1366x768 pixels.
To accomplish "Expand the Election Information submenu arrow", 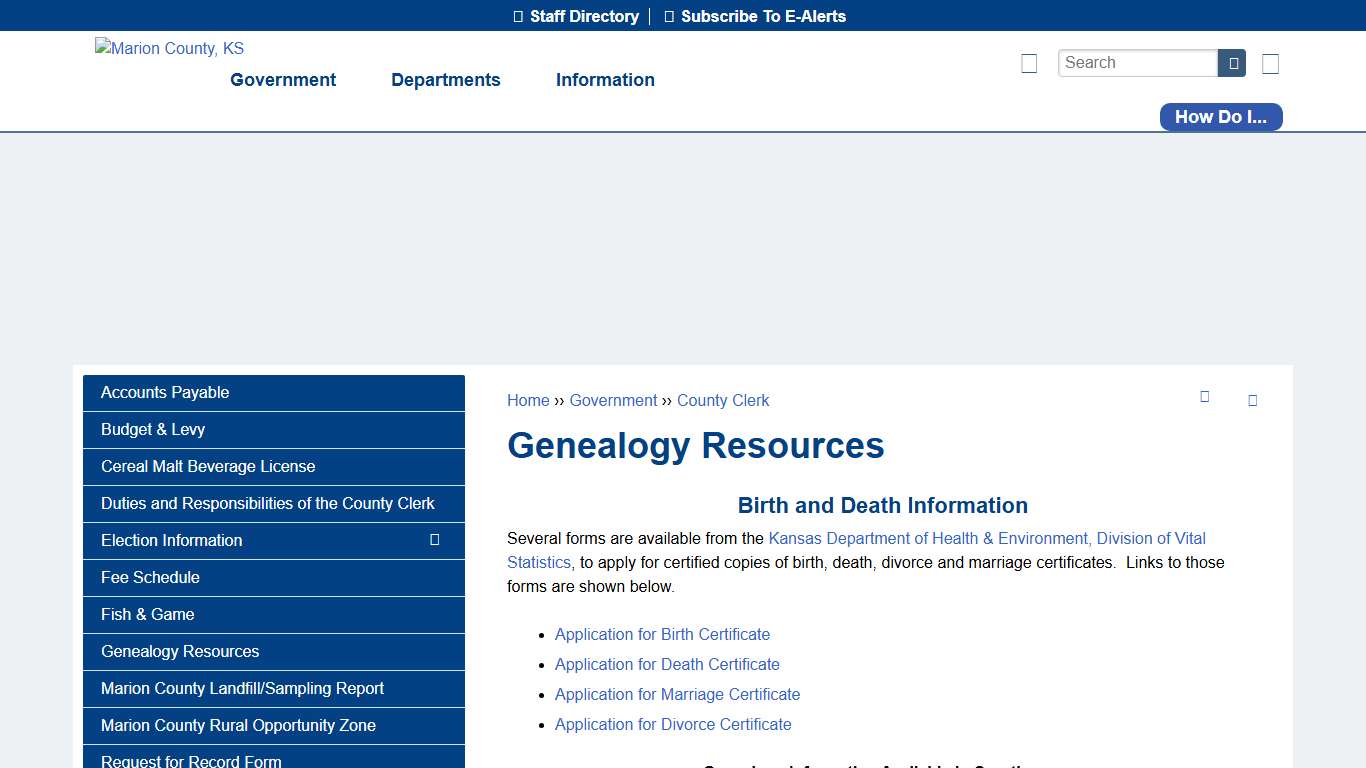I will 435,540.
